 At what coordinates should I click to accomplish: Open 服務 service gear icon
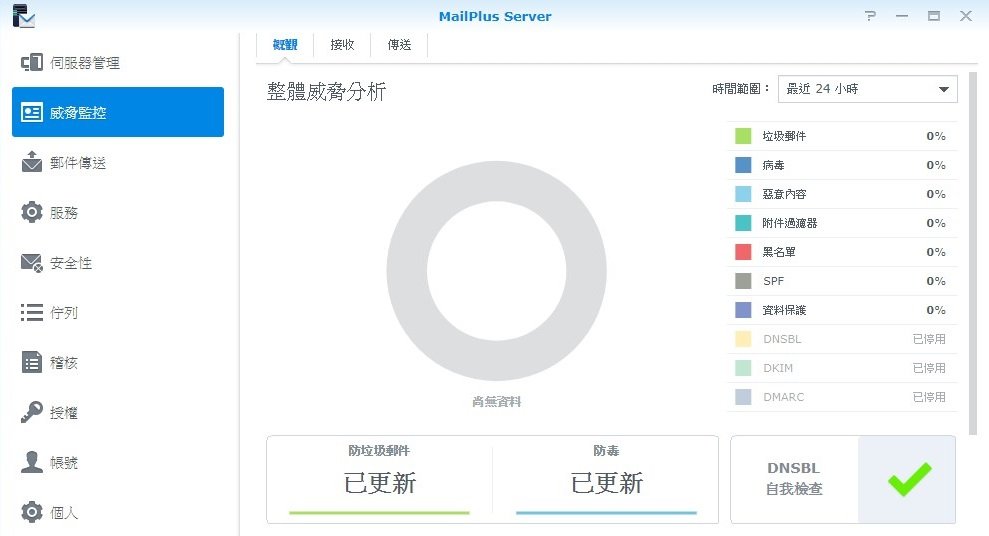tap(32, 213)
